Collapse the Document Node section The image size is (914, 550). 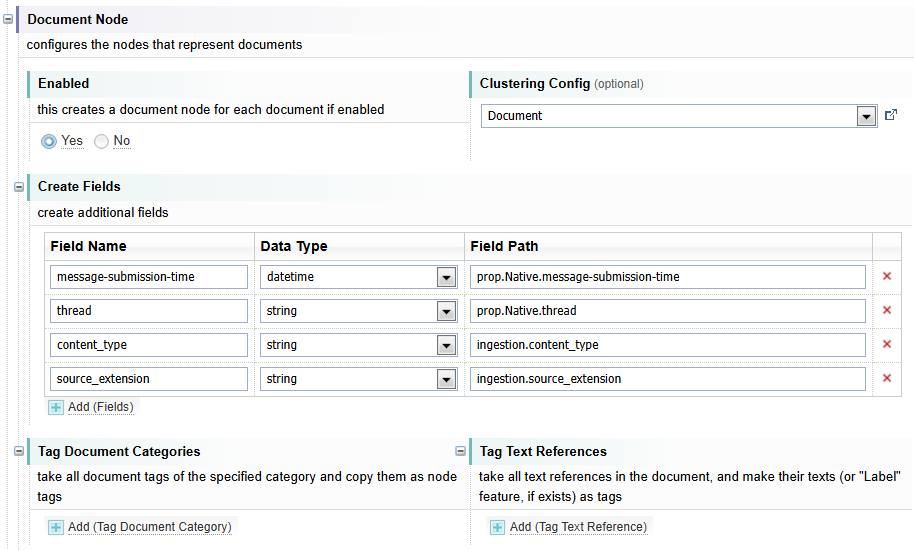[x=8, y=19]
